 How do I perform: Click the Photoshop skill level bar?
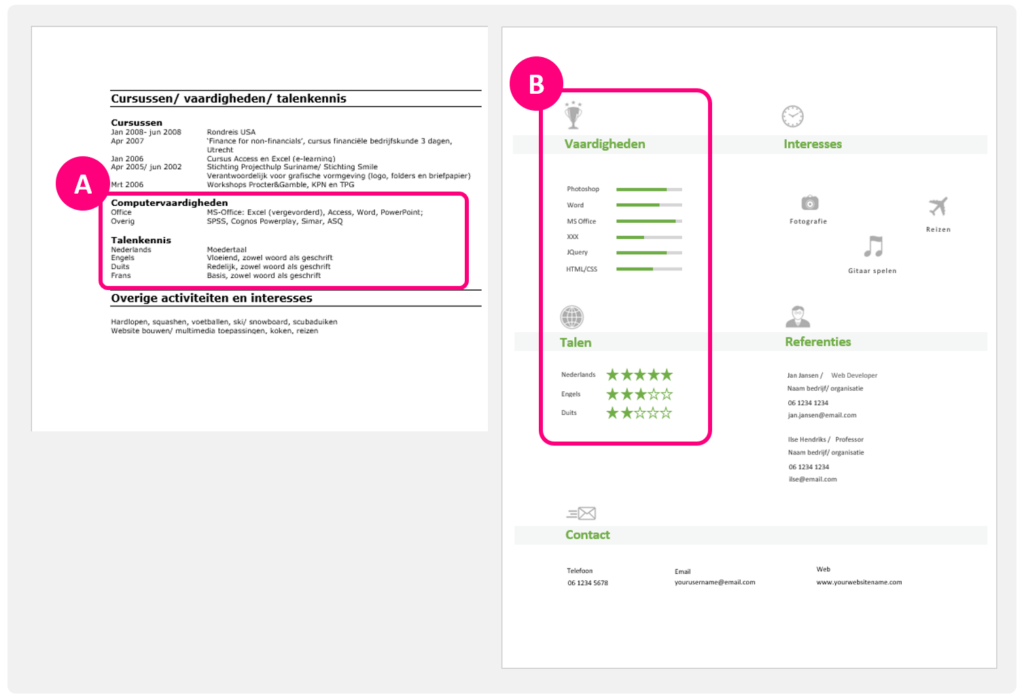coord(649,189)
